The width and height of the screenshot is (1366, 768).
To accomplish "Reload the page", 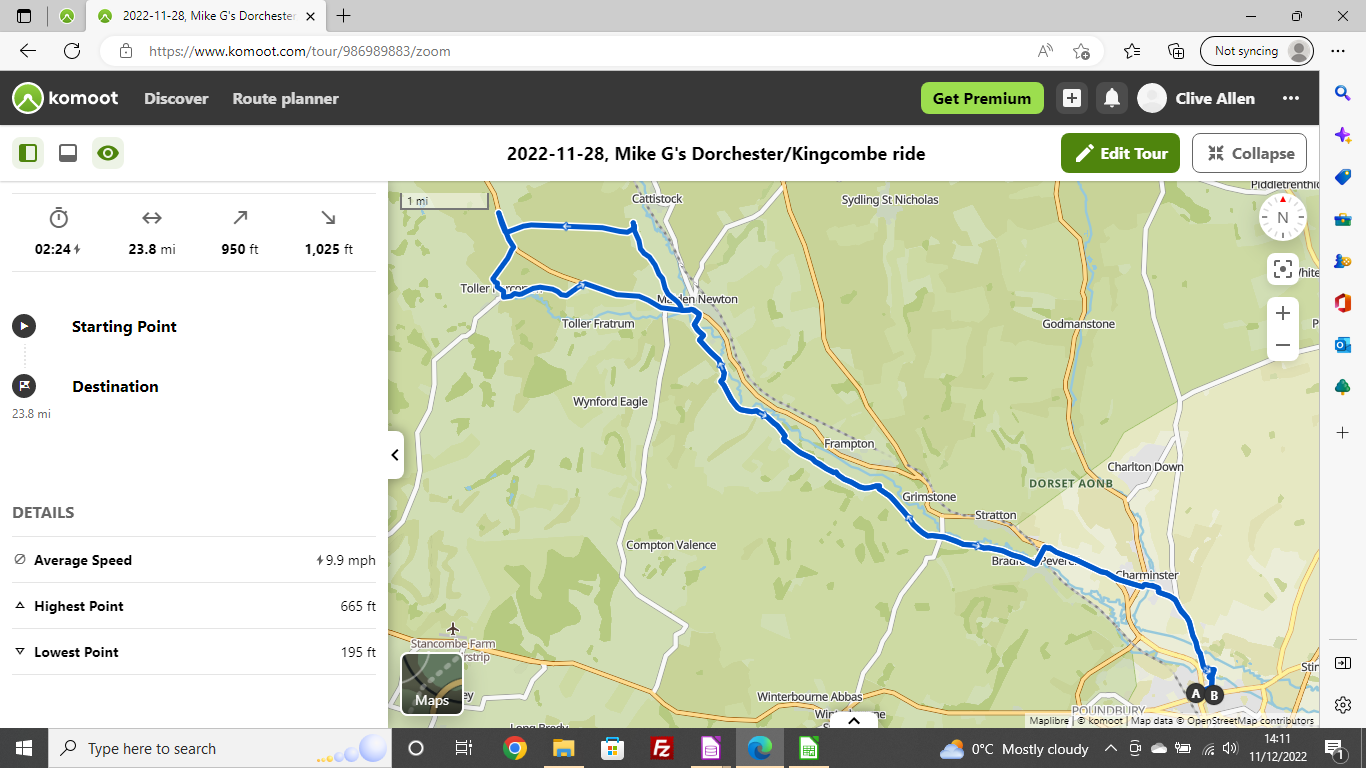I will [72, 51].
